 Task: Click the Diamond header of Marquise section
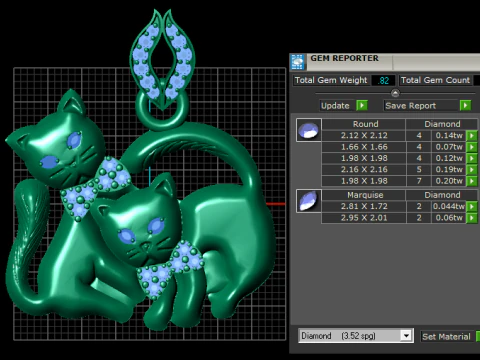point(442,195)
